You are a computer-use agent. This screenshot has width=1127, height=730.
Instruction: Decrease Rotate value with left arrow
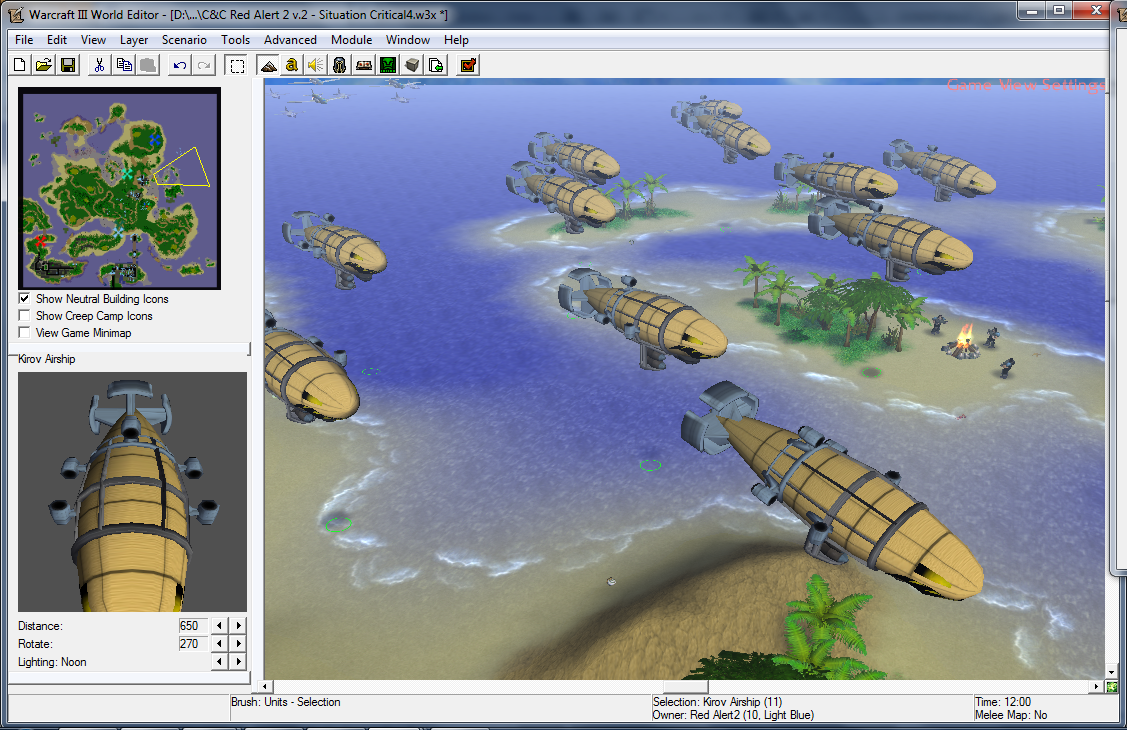coord(219,643)
